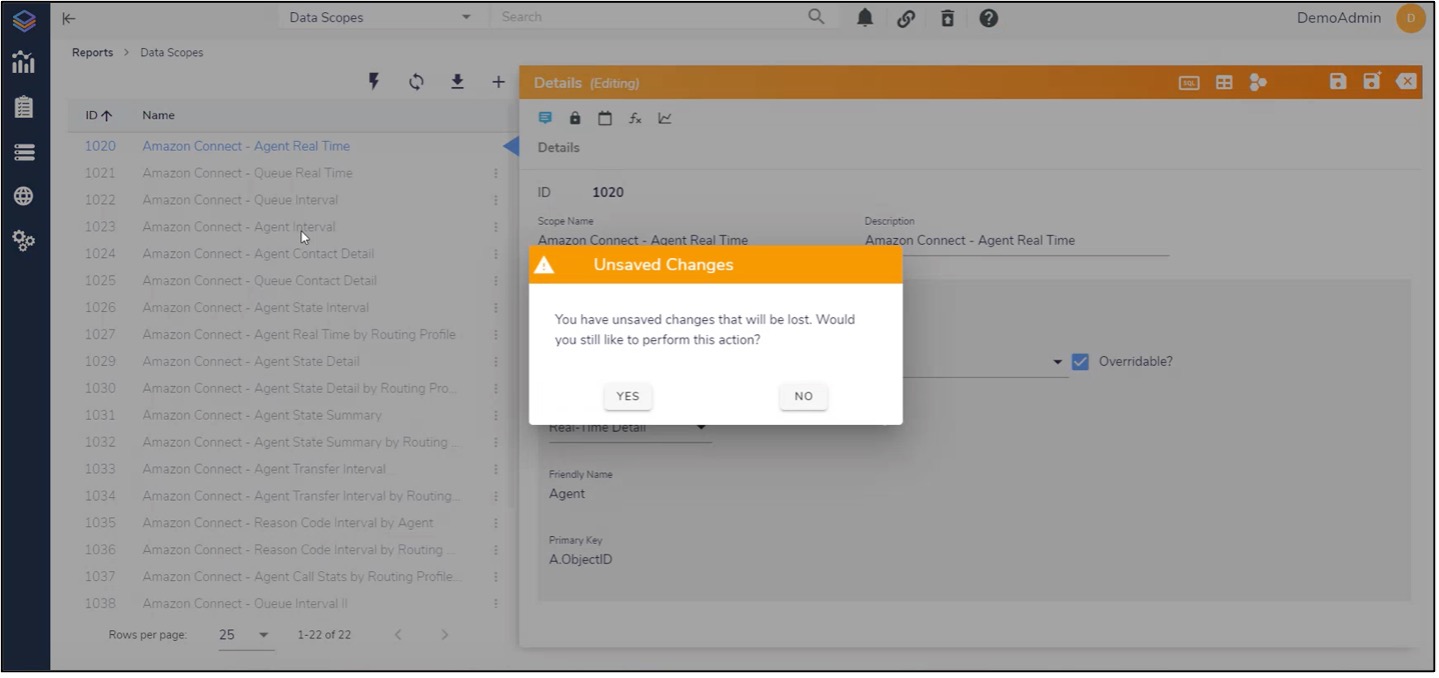
Task: Click the Search input field
Action: click(x=652, y=17)
